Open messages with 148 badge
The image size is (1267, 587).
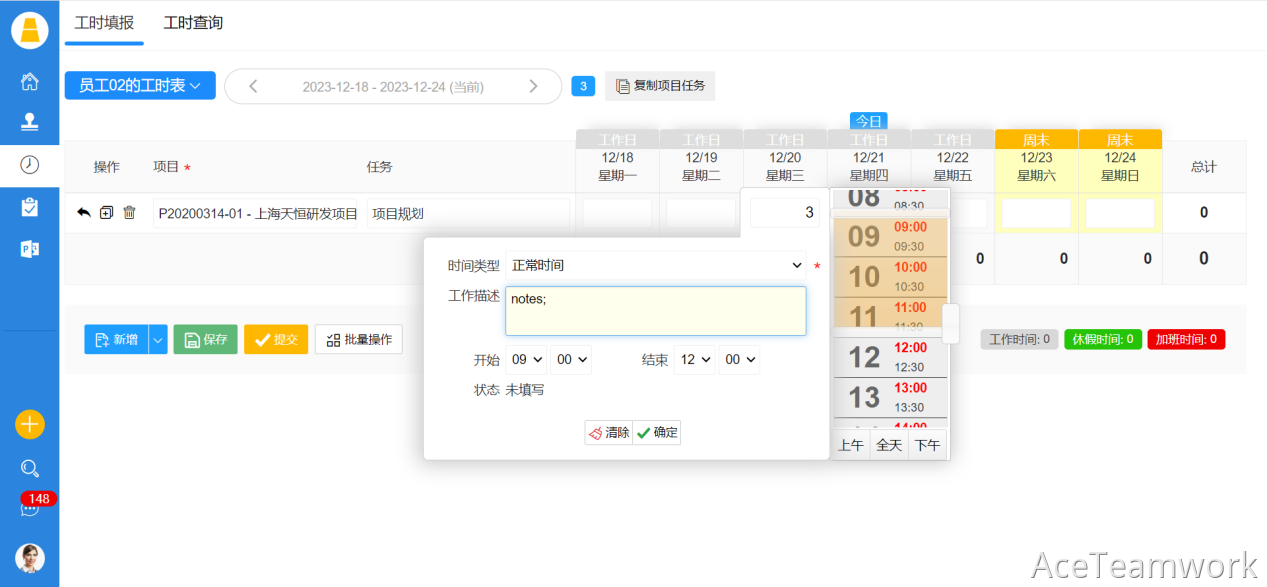click(x=30, y=507)
